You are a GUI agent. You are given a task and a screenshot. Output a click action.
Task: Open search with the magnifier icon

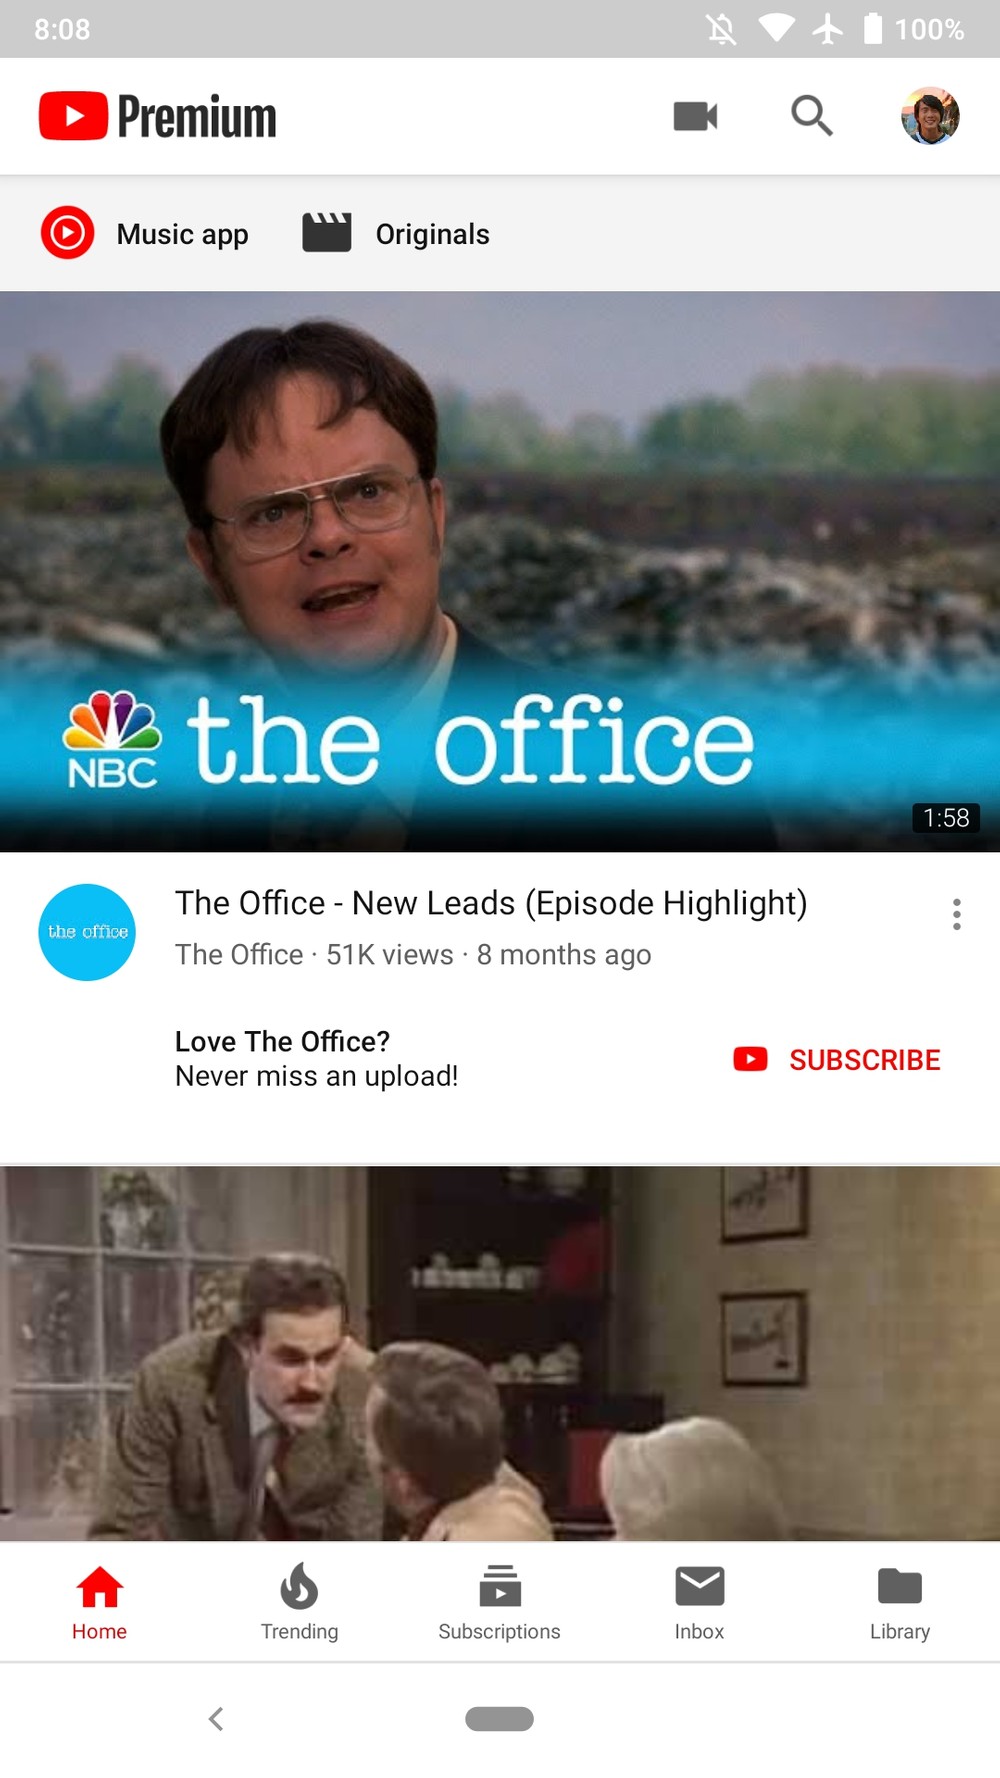coord(811,116)
